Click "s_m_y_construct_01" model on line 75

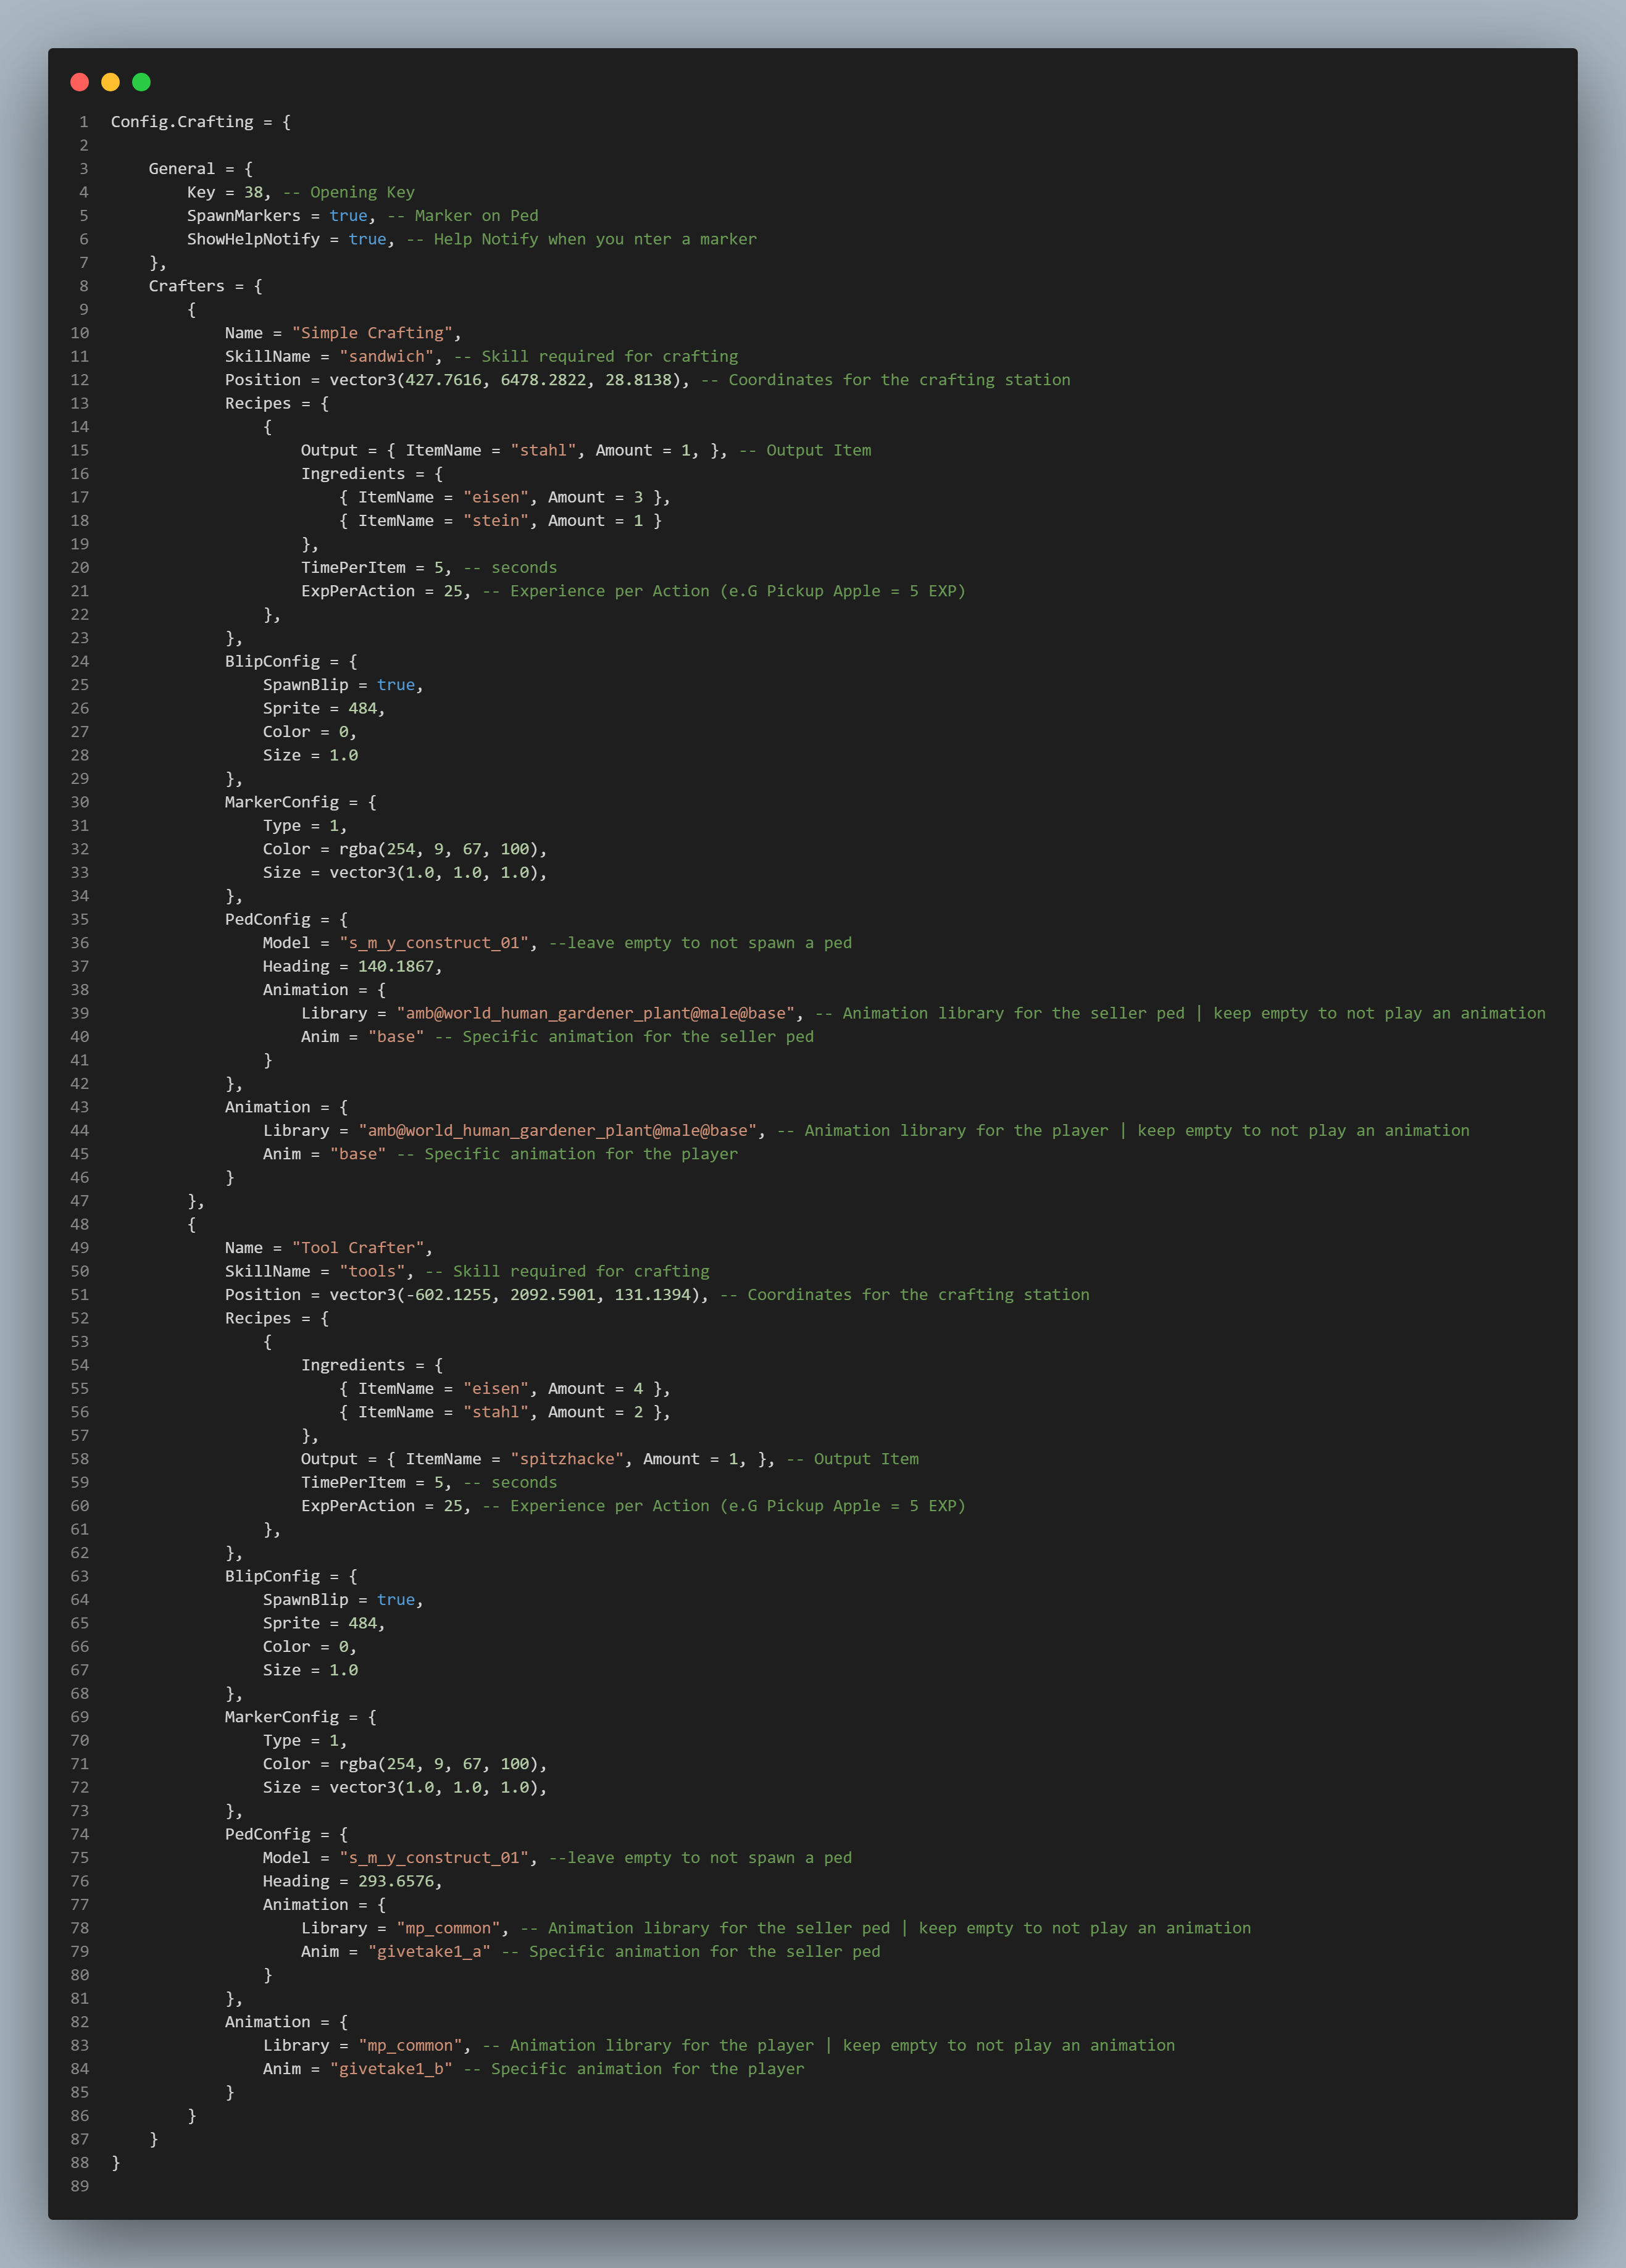[x=434, y=1858]
